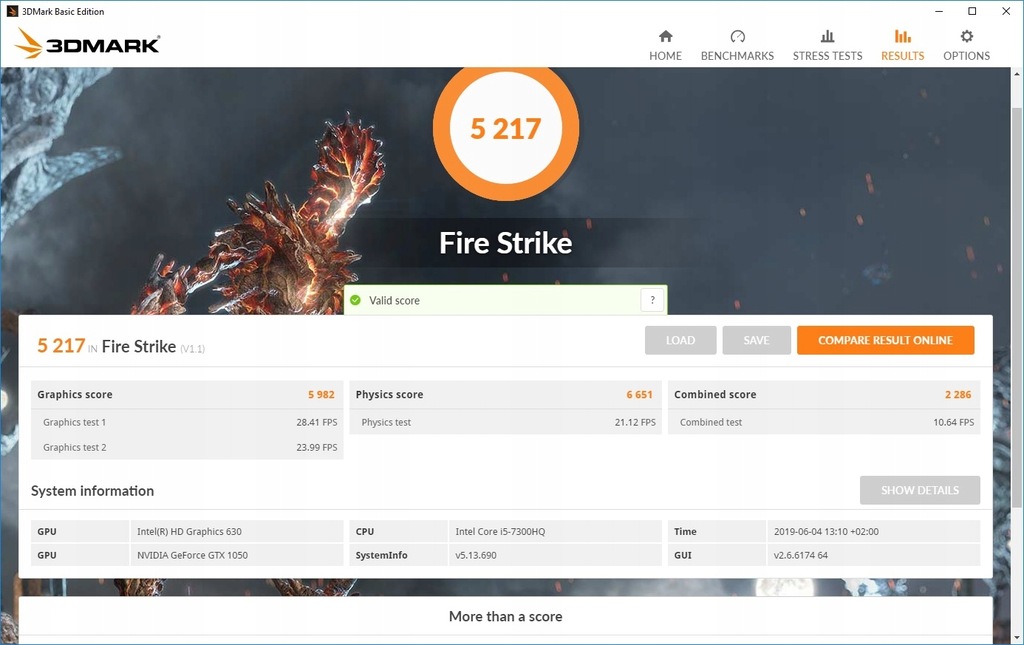The height and width of the screenshot is (645, 1024).
Task: Click the Time value 2019-06-04 13:10
Action: coord(826,531)
